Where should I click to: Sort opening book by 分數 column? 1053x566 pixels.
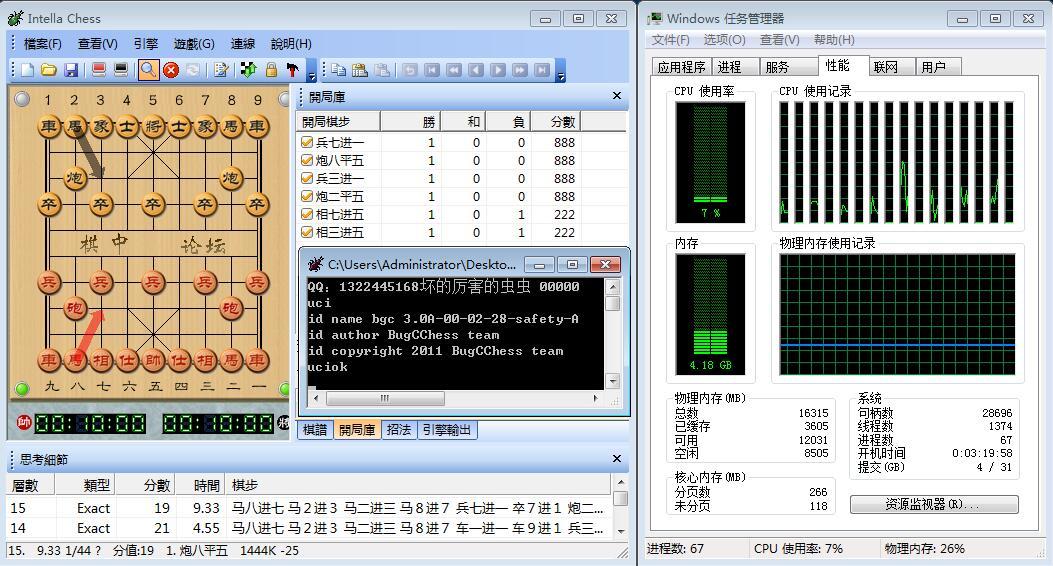pyautogui.click(x=555, y=122)
